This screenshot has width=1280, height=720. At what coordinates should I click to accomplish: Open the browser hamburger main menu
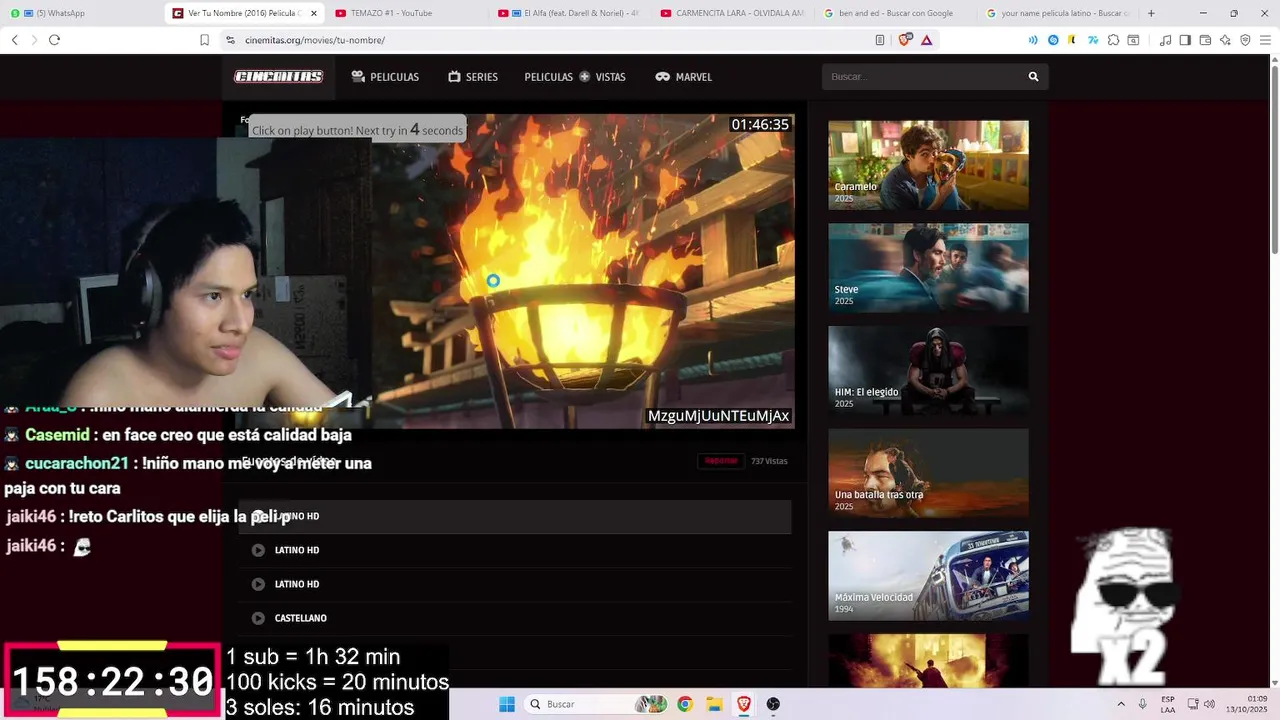click(1266, 40)
